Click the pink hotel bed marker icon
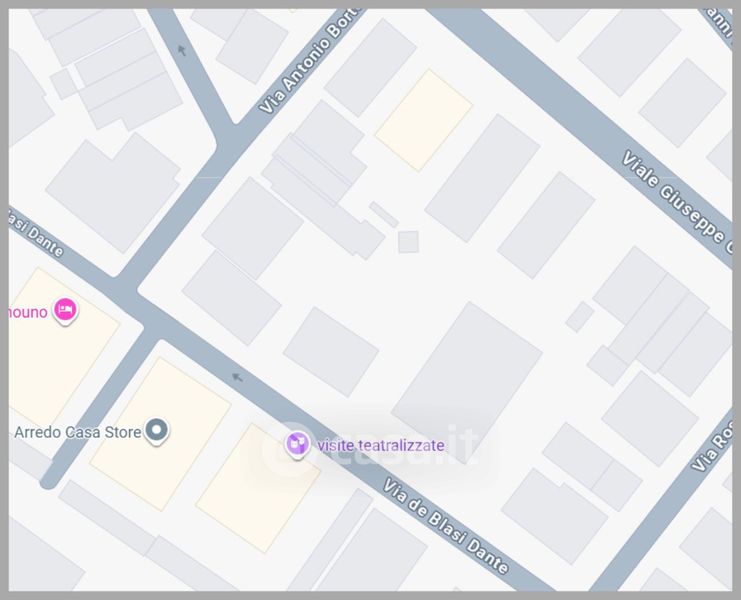741x600 pixels. coord(65,311)
